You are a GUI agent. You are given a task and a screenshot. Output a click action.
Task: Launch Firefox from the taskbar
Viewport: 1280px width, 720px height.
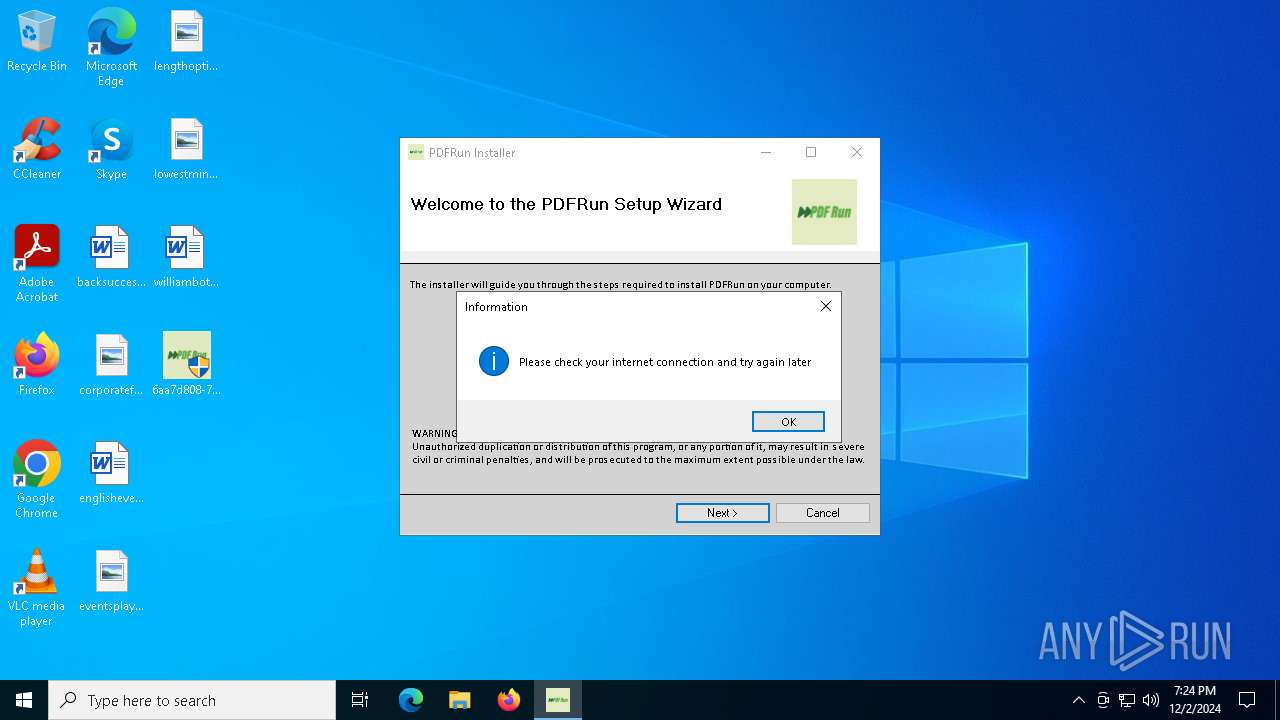point(509,700)
